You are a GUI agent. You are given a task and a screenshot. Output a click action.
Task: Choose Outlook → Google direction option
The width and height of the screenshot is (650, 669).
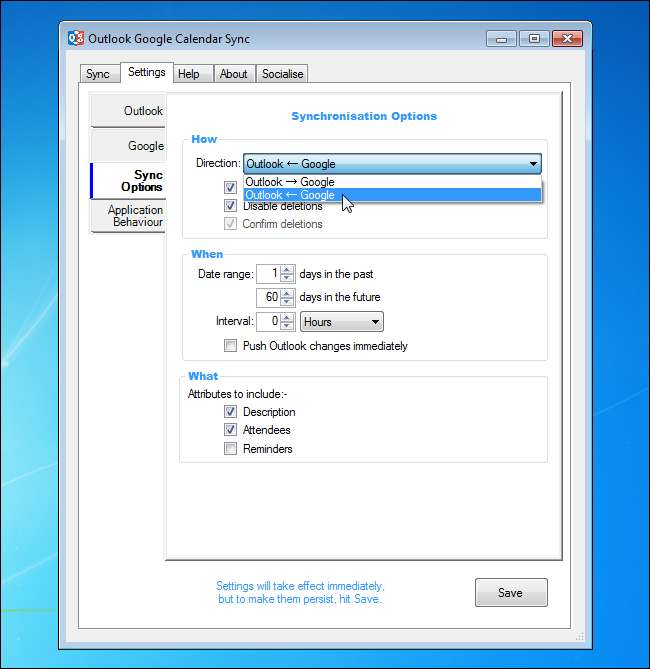point(392,182)
